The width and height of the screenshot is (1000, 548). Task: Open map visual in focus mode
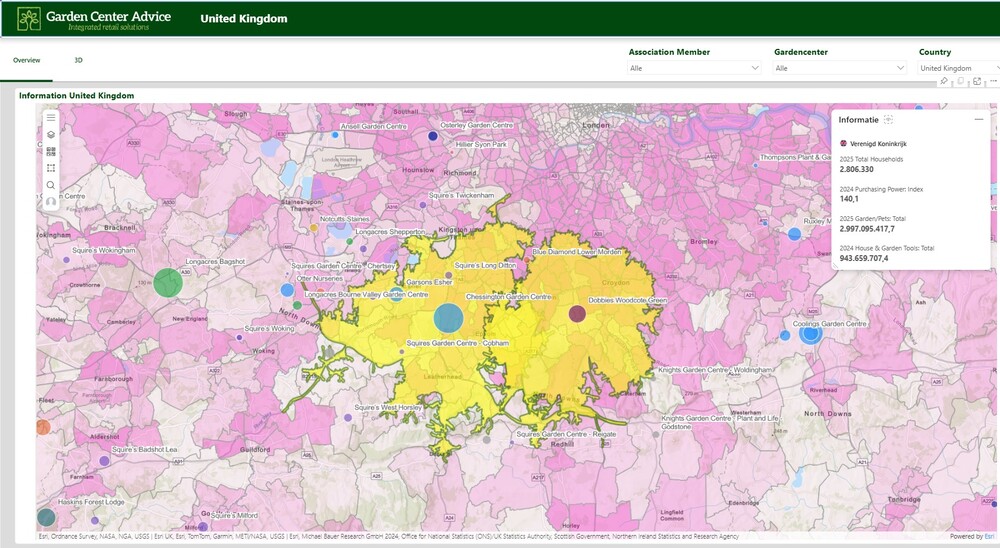tap(977, 82)
